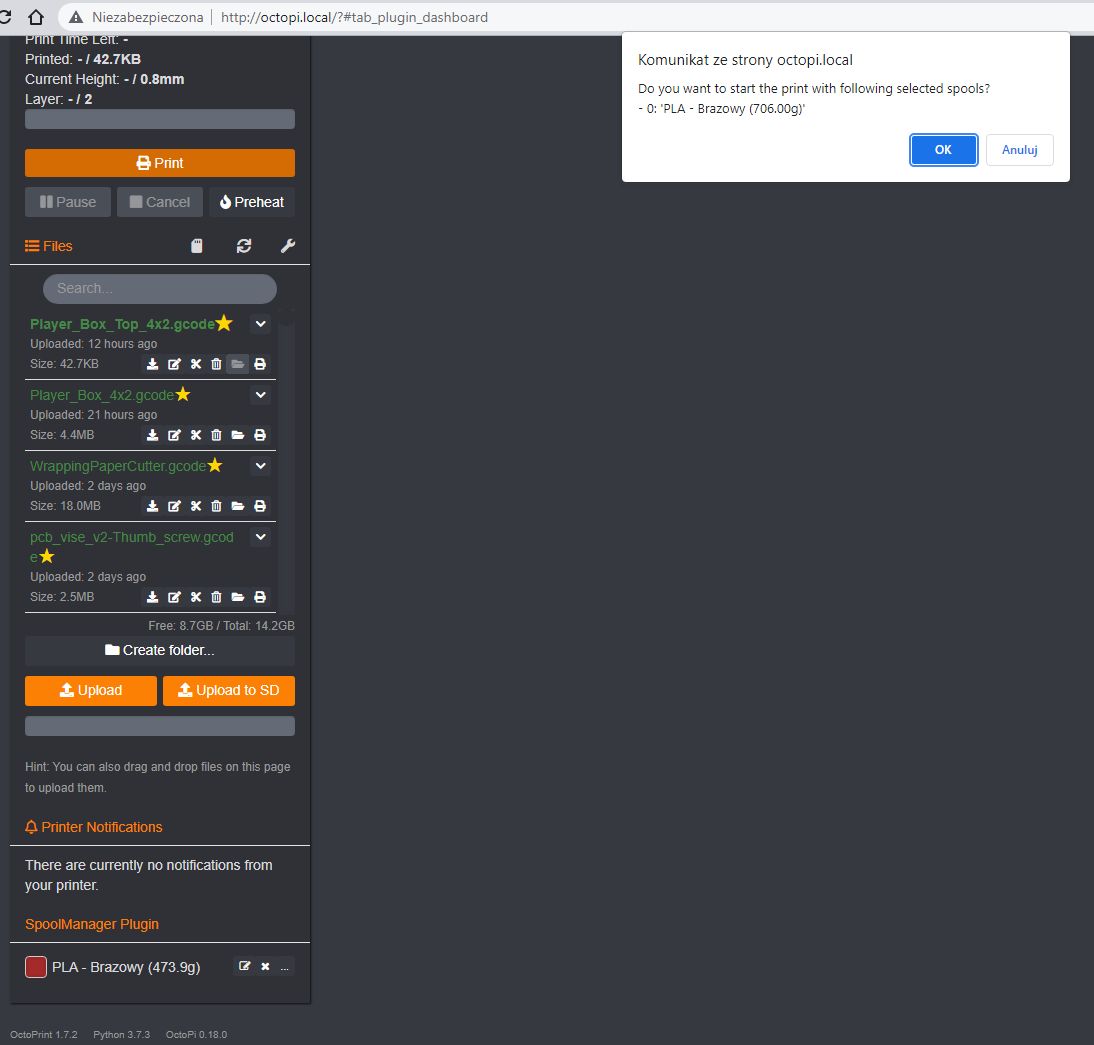The image size is (1094, 1045).
Task: Deselect spool using the x icon
Action: pos(264,966)
